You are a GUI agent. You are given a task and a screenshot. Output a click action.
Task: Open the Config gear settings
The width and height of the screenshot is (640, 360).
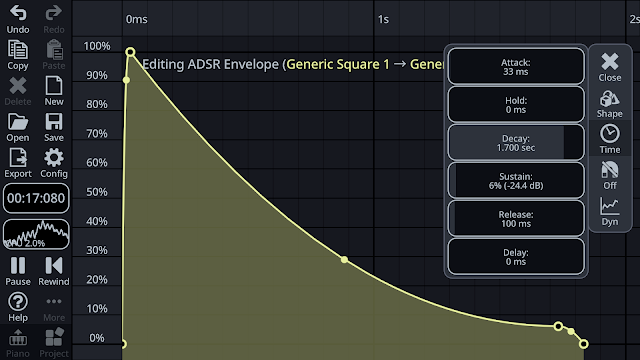pyautogui.click(x=53, y=158)
